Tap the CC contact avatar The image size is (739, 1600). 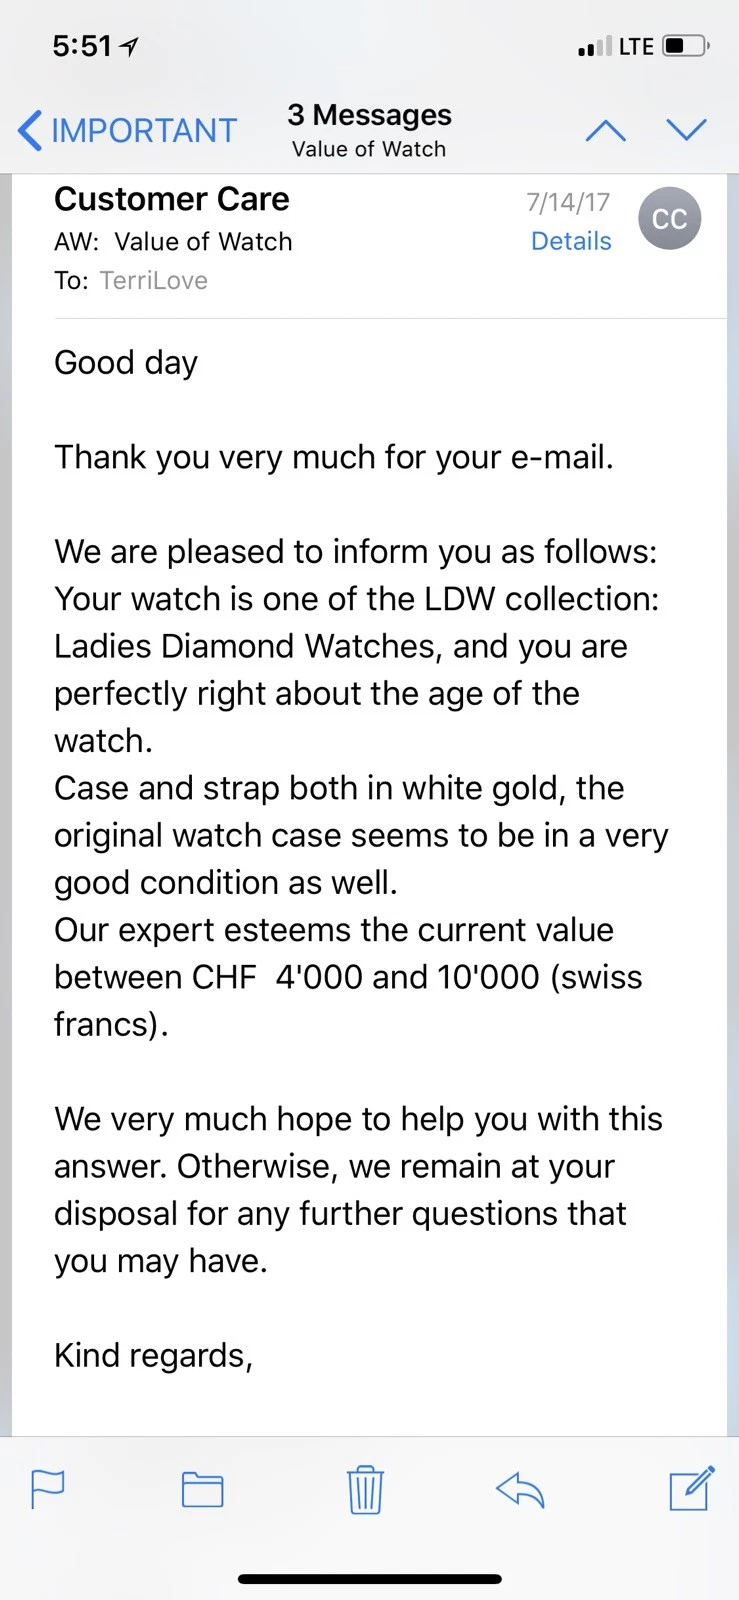click(x=669, y=218)
